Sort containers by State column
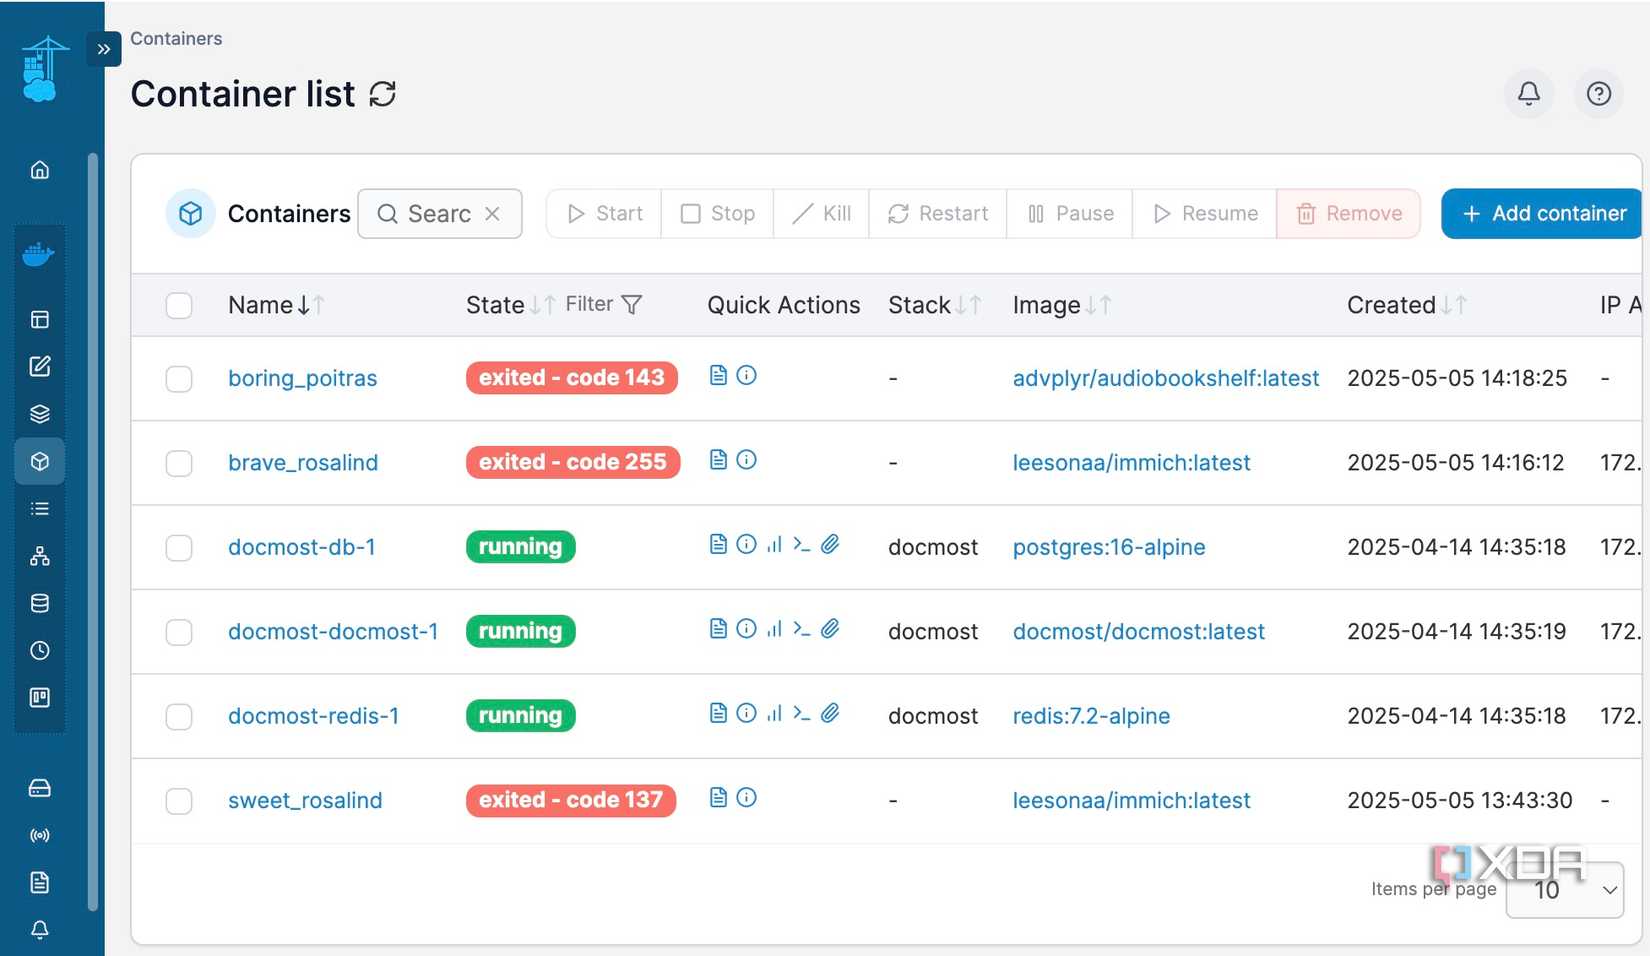Image resolution: width=1650 pixels, height=956 pixels. click(x=510, y=305)
